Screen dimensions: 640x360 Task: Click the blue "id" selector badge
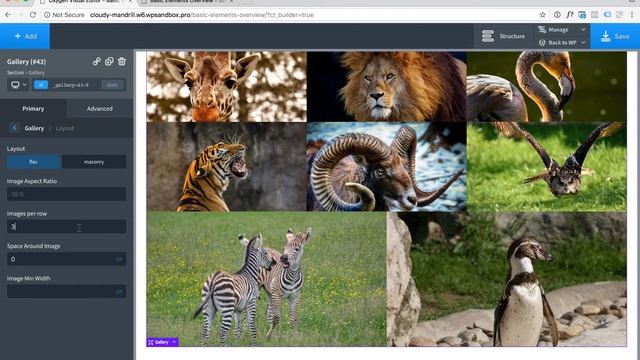click(41, 85)
